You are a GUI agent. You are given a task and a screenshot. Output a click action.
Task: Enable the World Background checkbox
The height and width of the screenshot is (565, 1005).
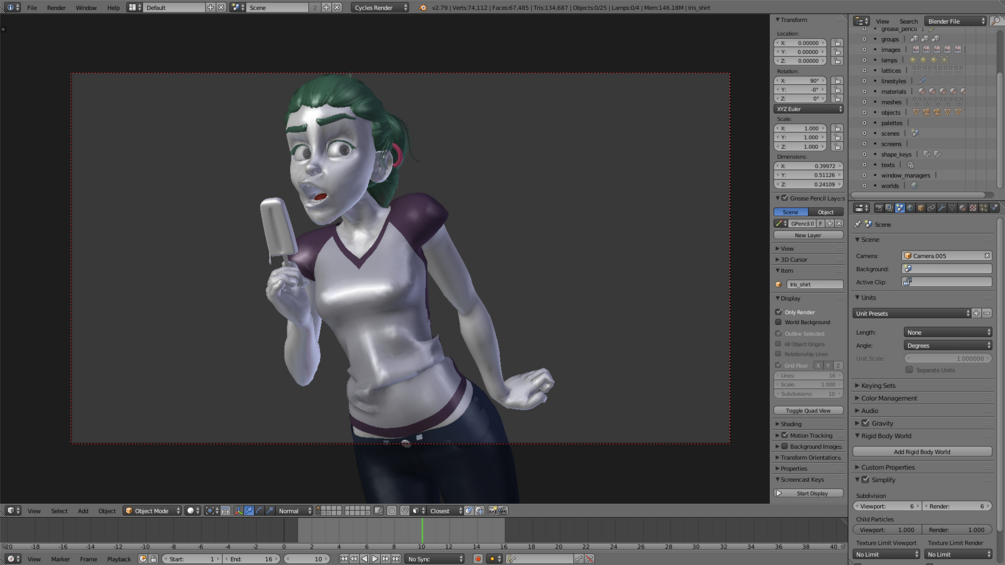pos(779,322)
